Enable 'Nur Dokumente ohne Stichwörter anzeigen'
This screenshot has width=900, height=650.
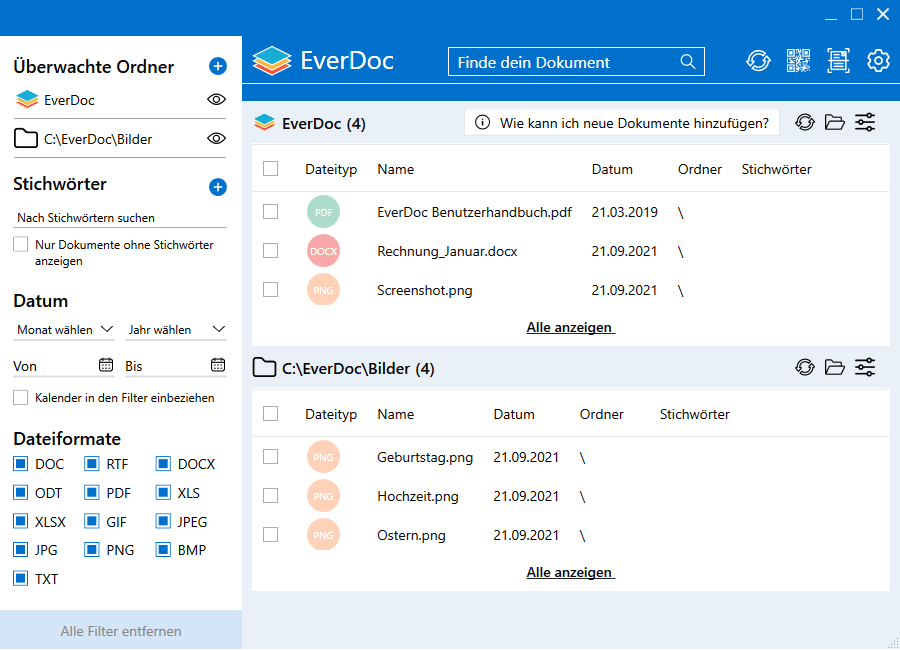(x=21, y=245)
